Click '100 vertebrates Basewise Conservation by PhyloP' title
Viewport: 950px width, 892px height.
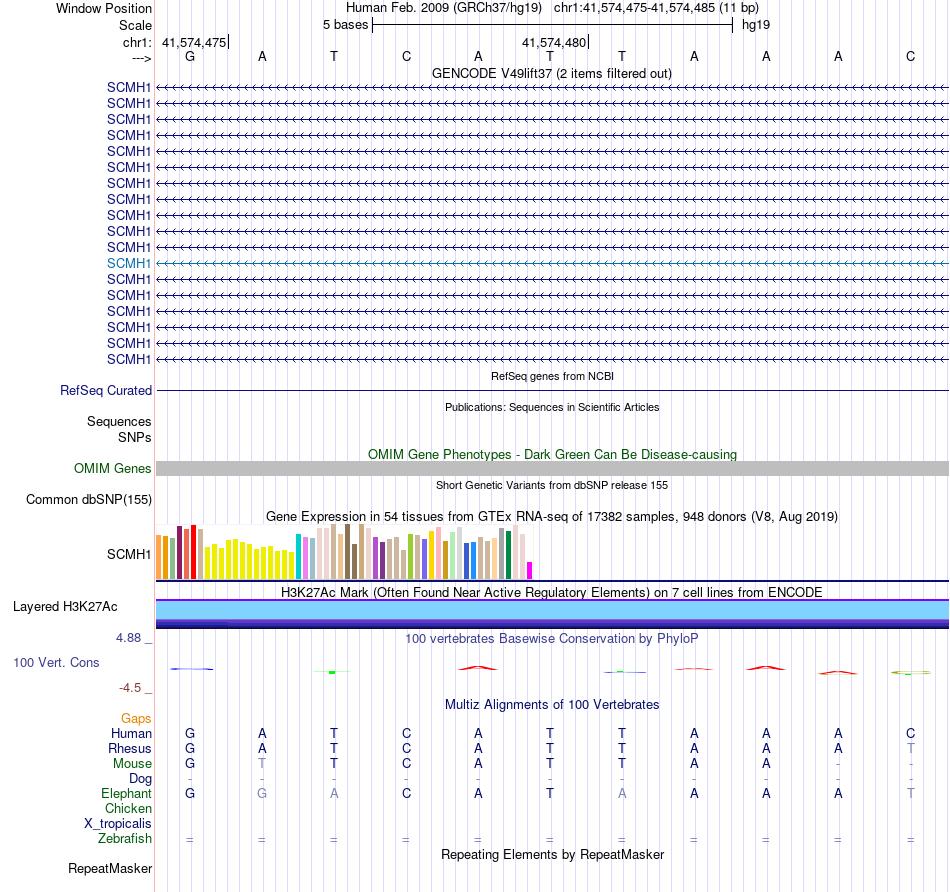551,638
